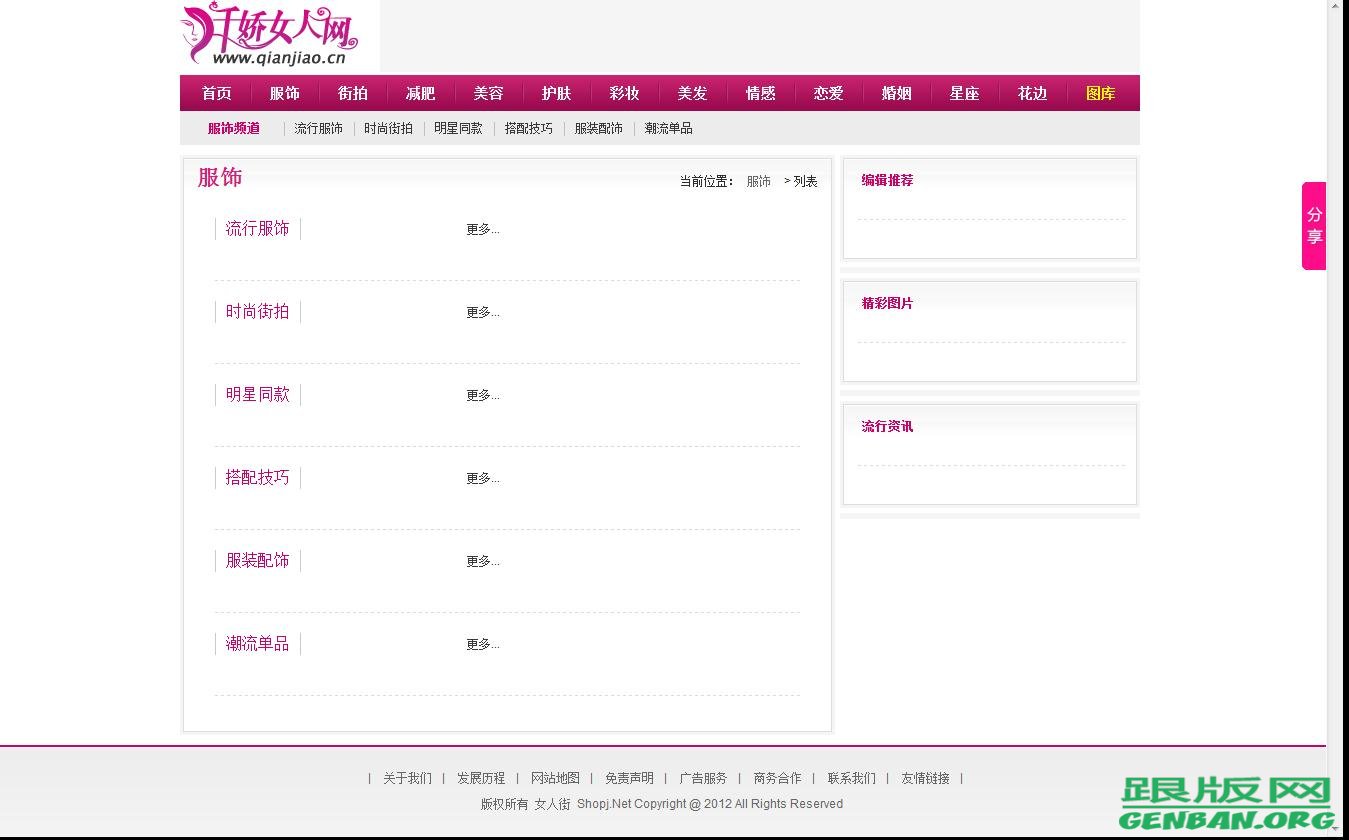
Task: Select 明星同款 in the sub-navigation bar
Action: coord(458,128)
